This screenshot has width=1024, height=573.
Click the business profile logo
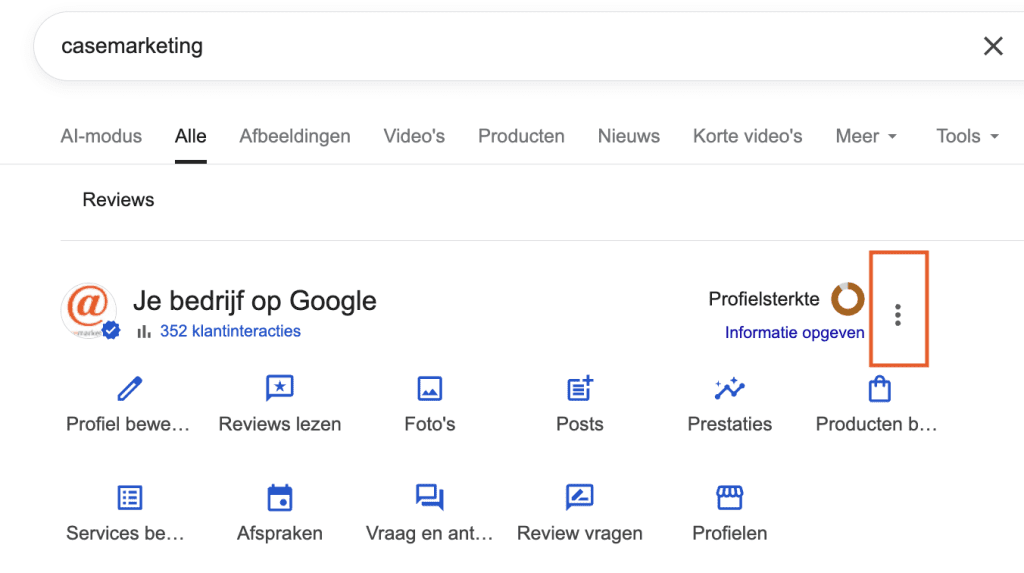tap(89, 310)
